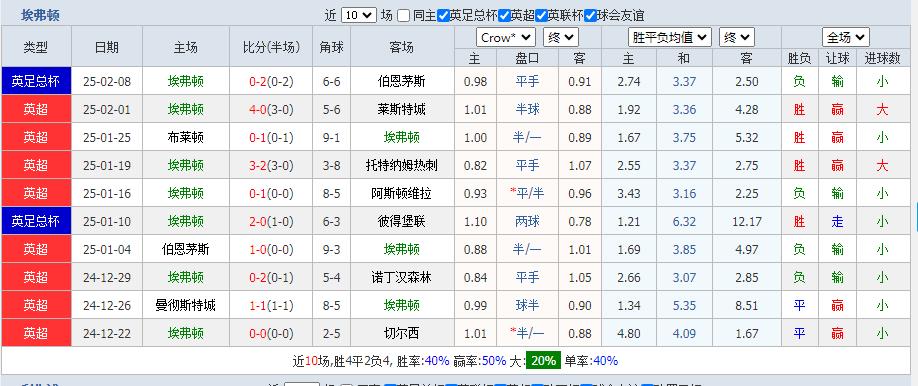Uncheck the 英足总杯 filter checkbox
Screen dimensions: 918x386
443,16
